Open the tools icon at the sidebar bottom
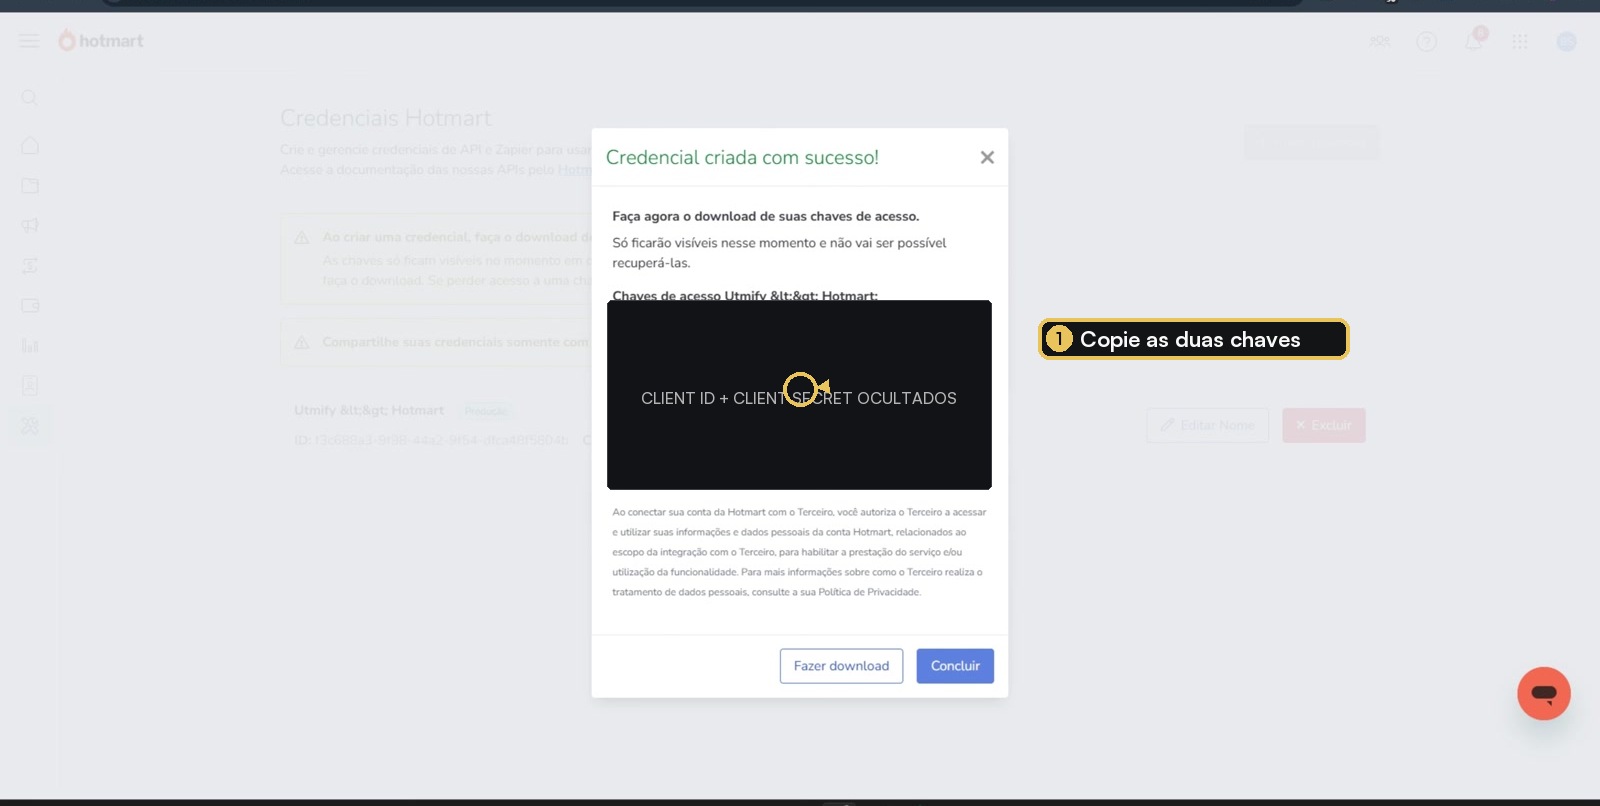The height and width of the screenshot is (806, 1600). (x=30, y=425)
